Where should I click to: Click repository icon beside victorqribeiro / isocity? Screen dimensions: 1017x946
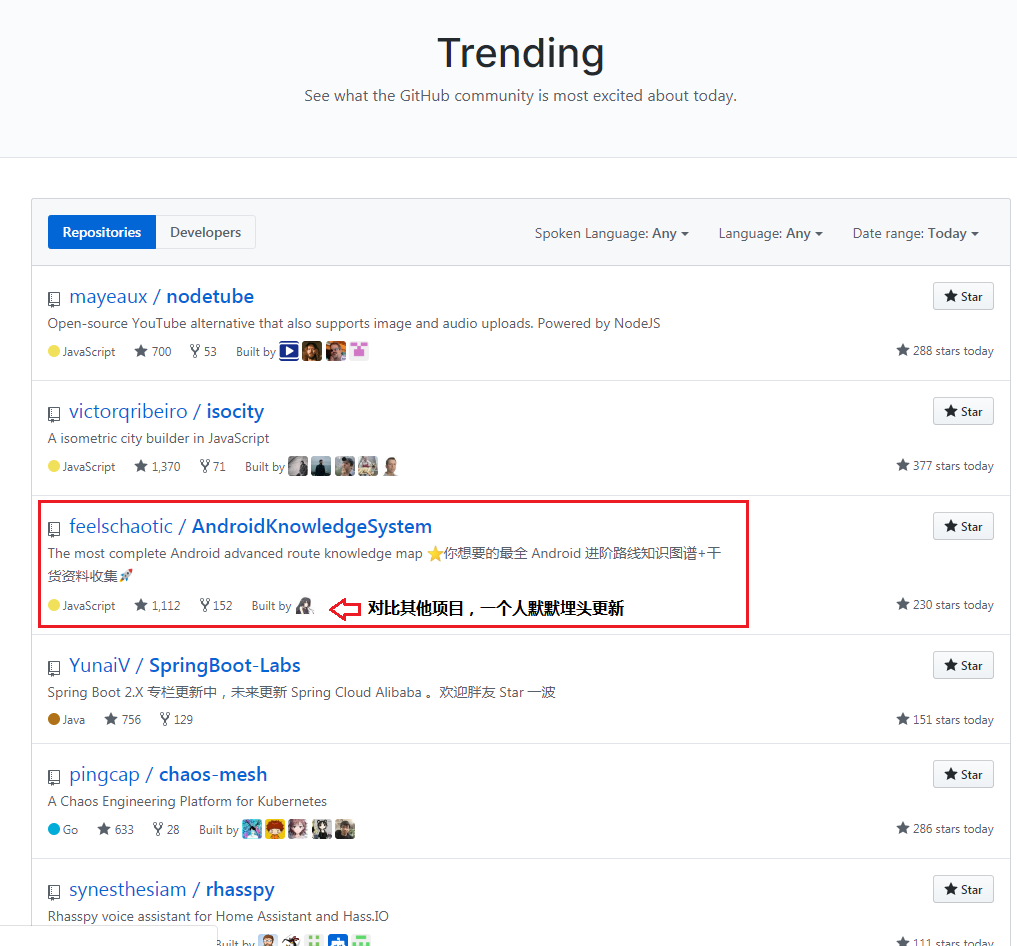tap(54, 414)
